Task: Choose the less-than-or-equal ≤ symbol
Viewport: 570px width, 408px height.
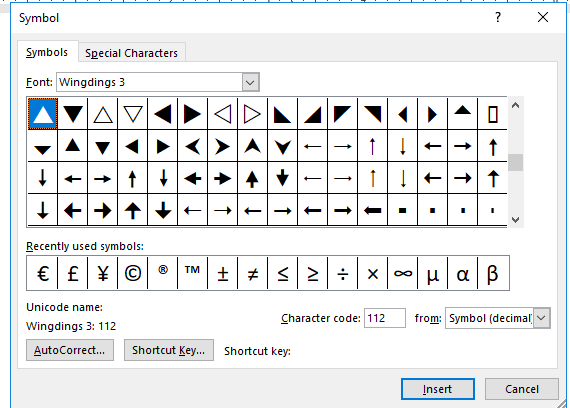Action: [282, 273]
